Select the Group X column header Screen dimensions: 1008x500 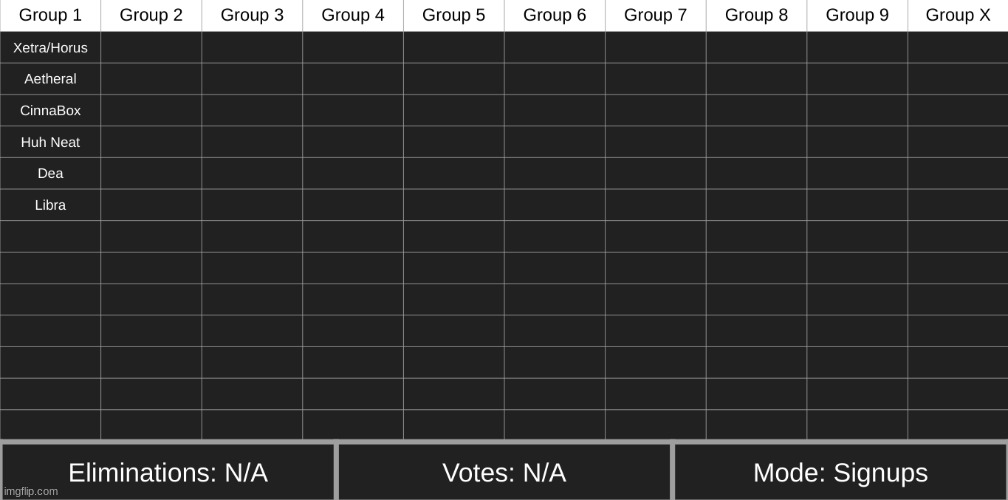[958, 15]
